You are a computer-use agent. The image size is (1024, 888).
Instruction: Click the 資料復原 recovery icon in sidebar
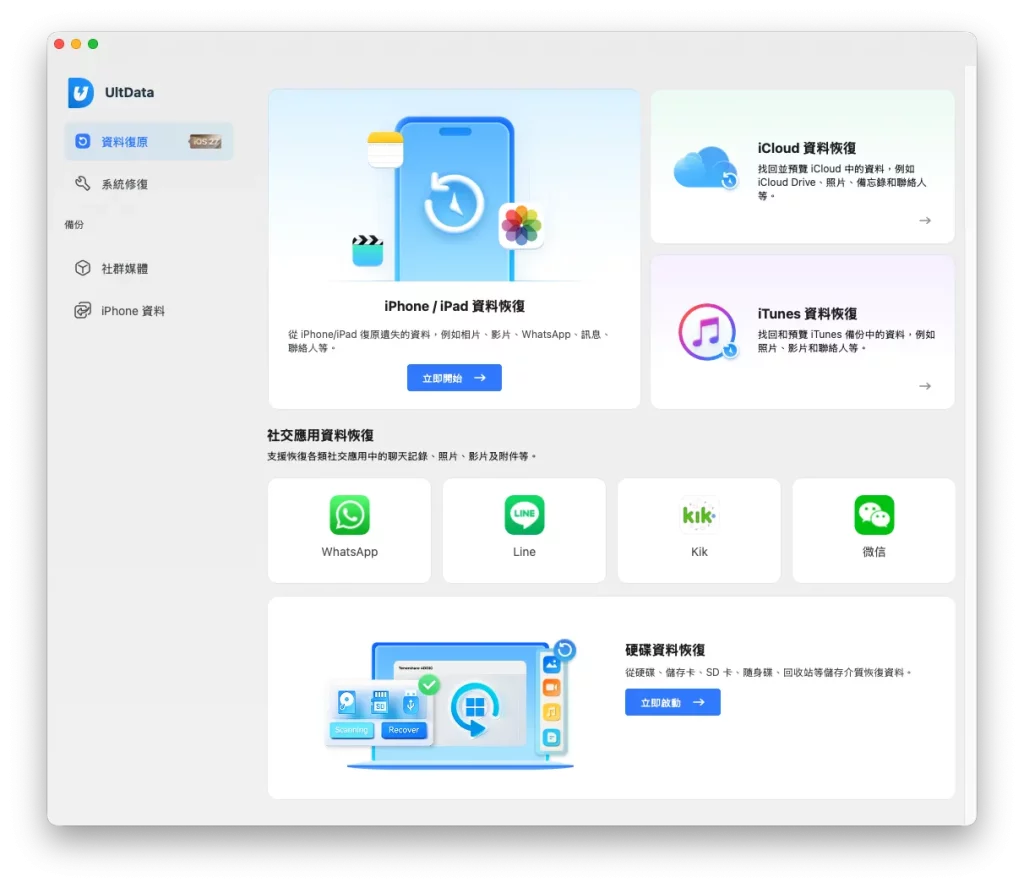82,141
